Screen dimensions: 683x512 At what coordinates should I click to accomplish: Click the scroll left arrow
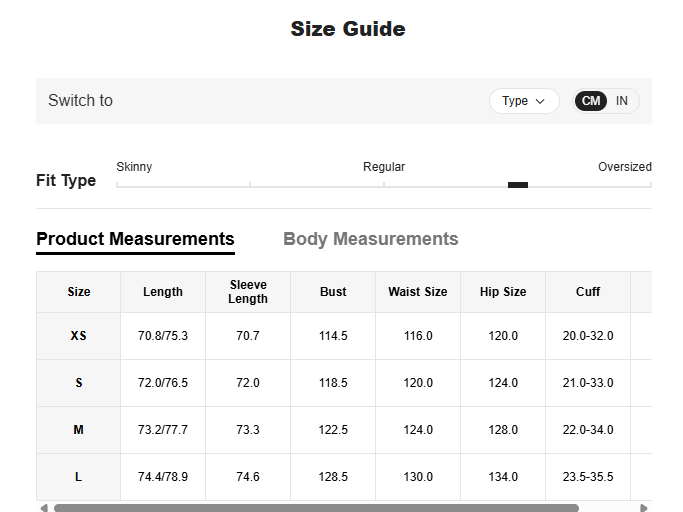tap(43, 508)
